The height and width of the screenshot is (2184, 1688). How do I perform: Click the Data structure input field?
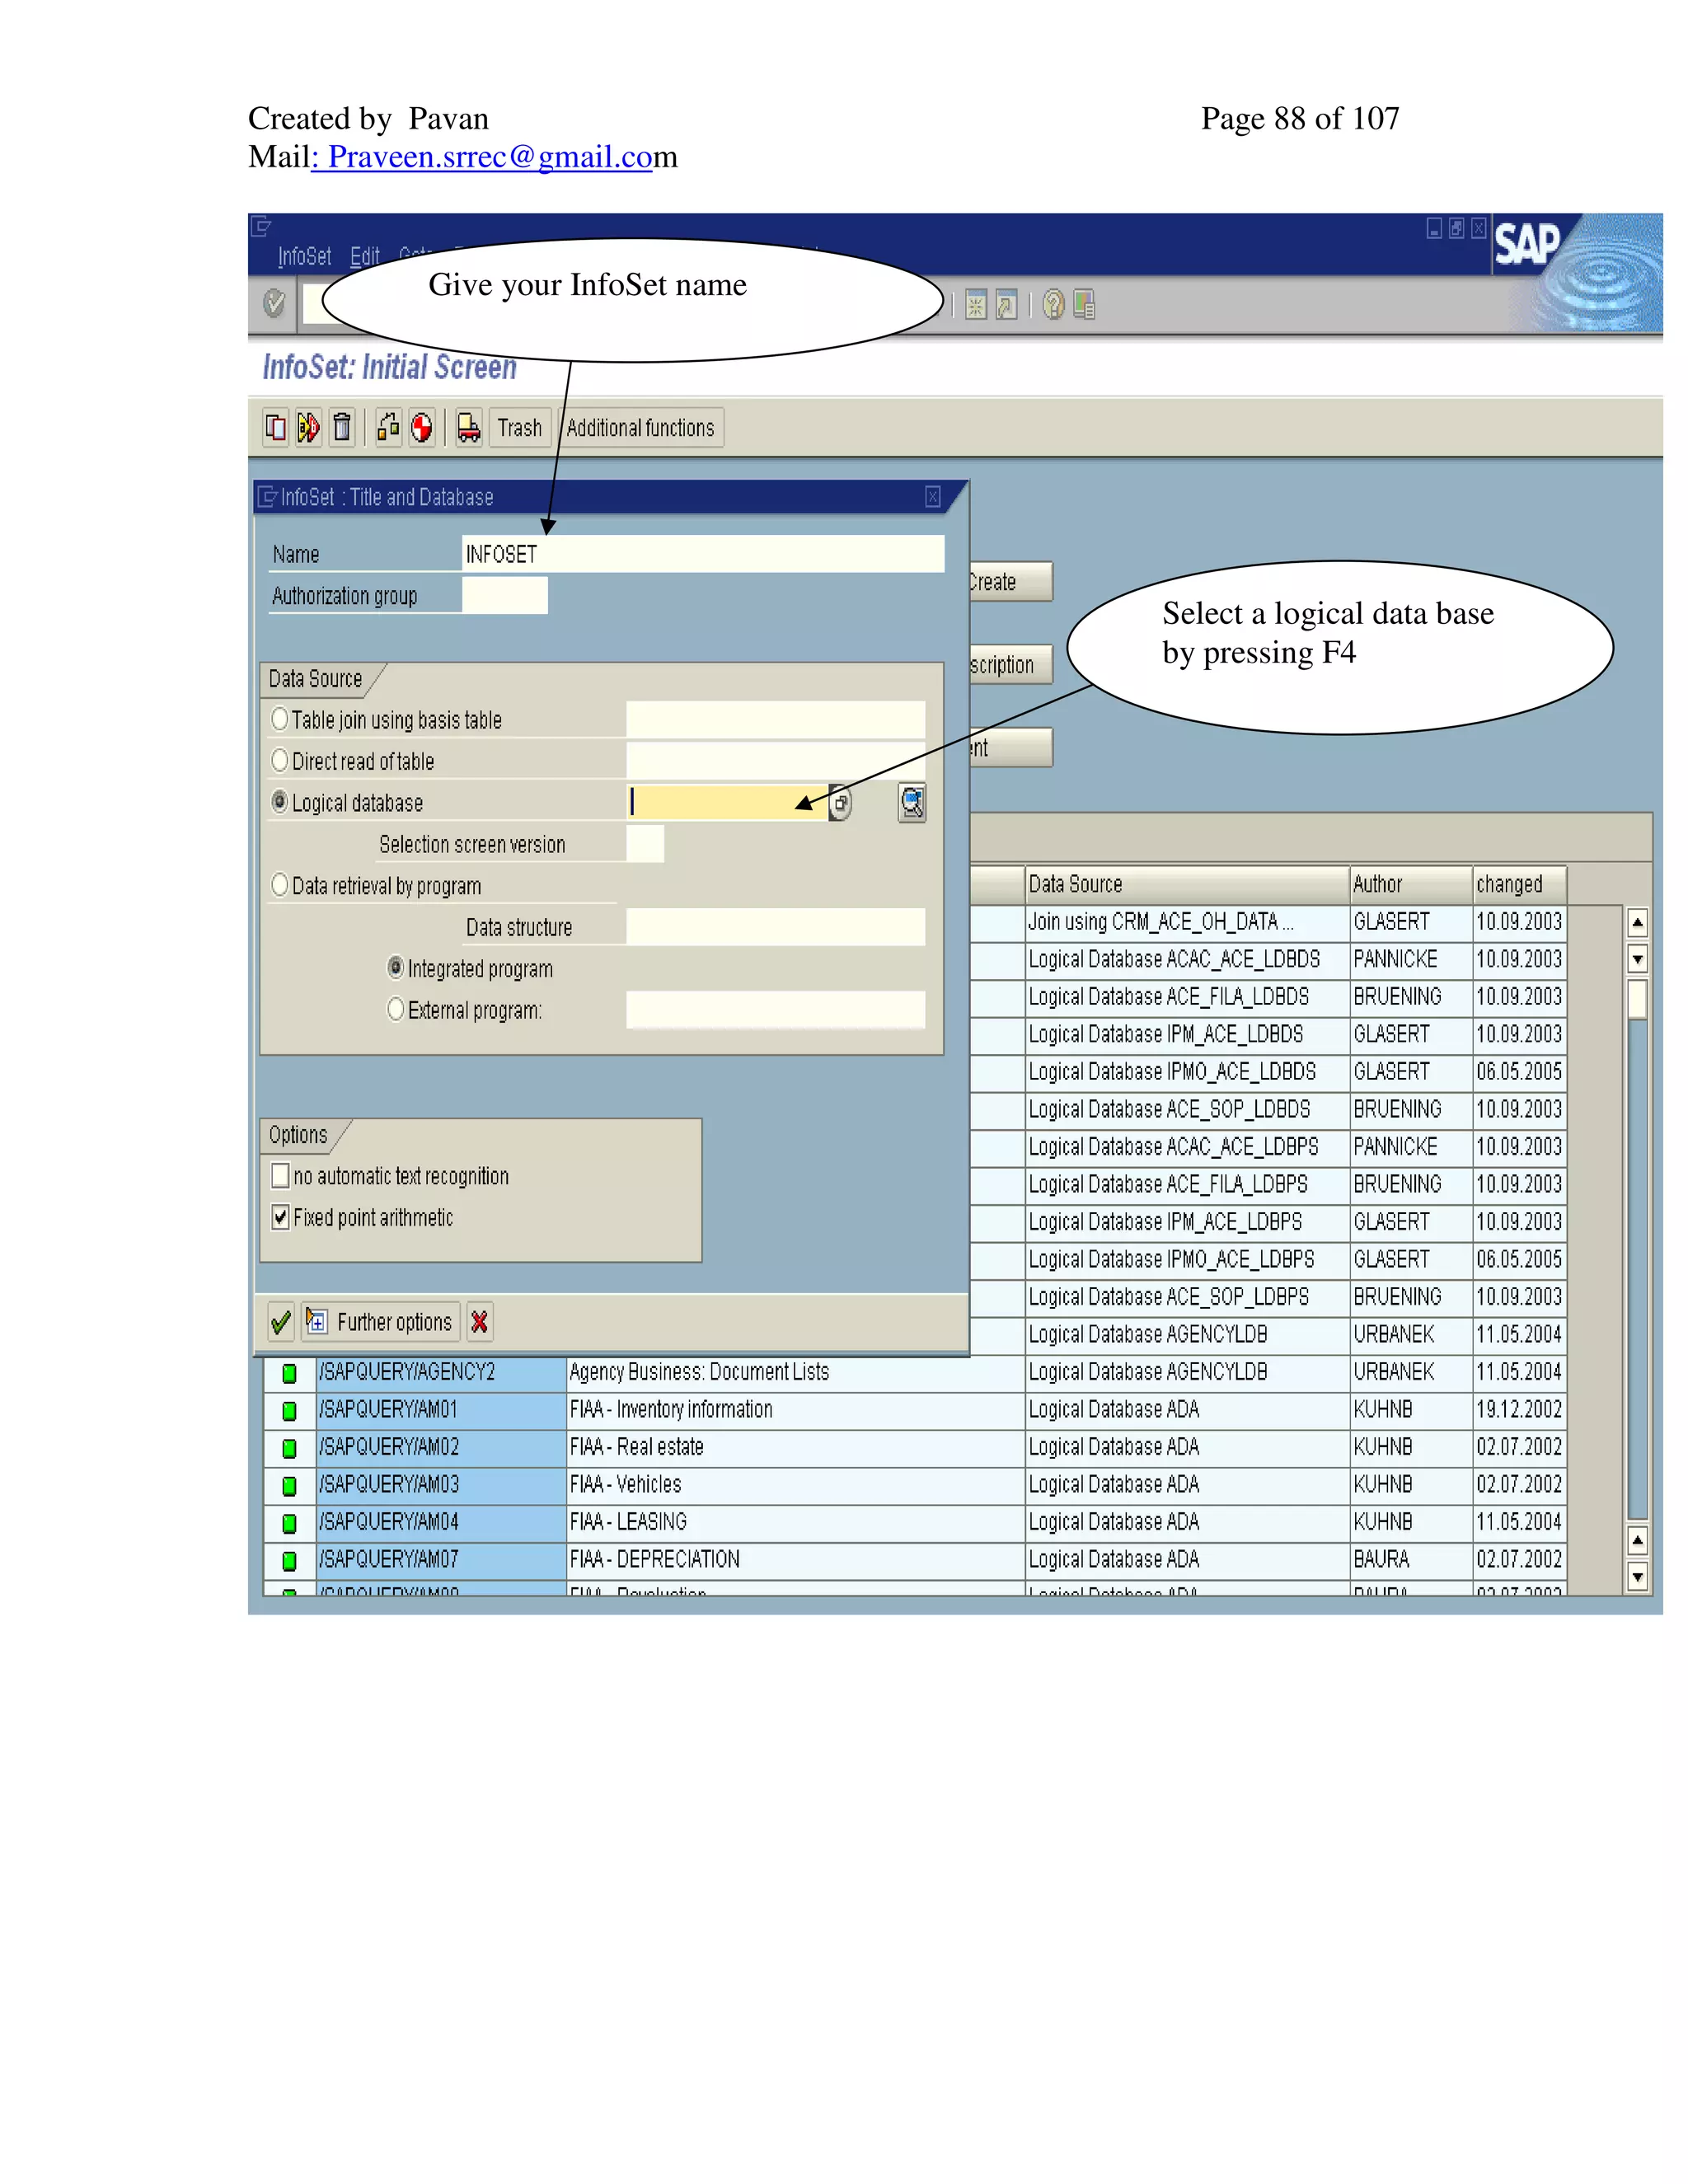tap(776, 927)
